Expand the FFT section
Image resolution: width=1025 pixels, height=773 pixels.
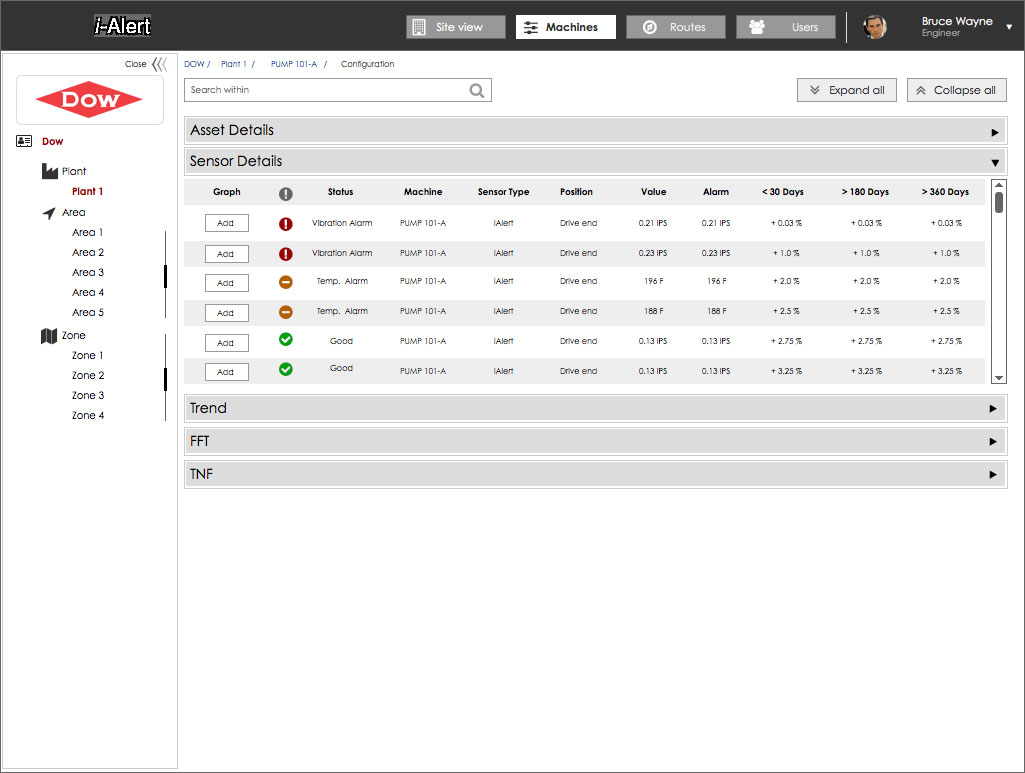(993, 442)
